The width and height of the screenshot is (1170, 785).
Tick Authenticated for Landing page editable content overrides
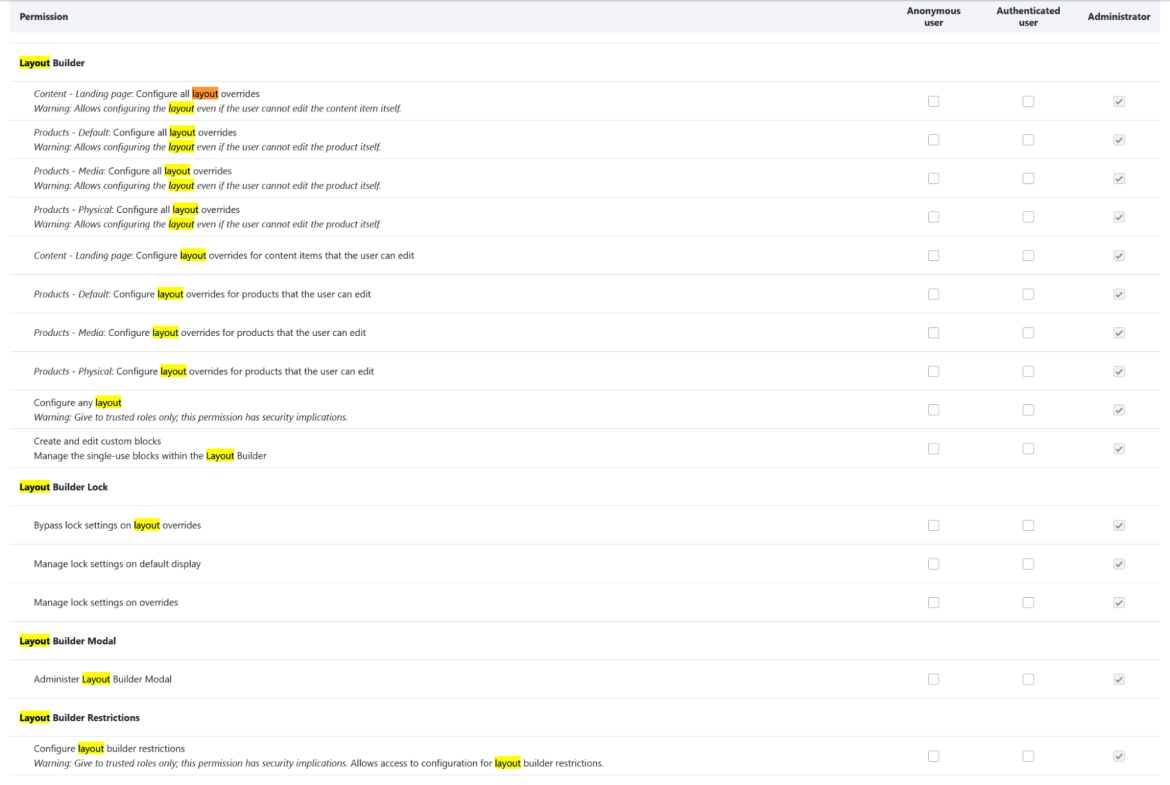(x=1028, y=256)
